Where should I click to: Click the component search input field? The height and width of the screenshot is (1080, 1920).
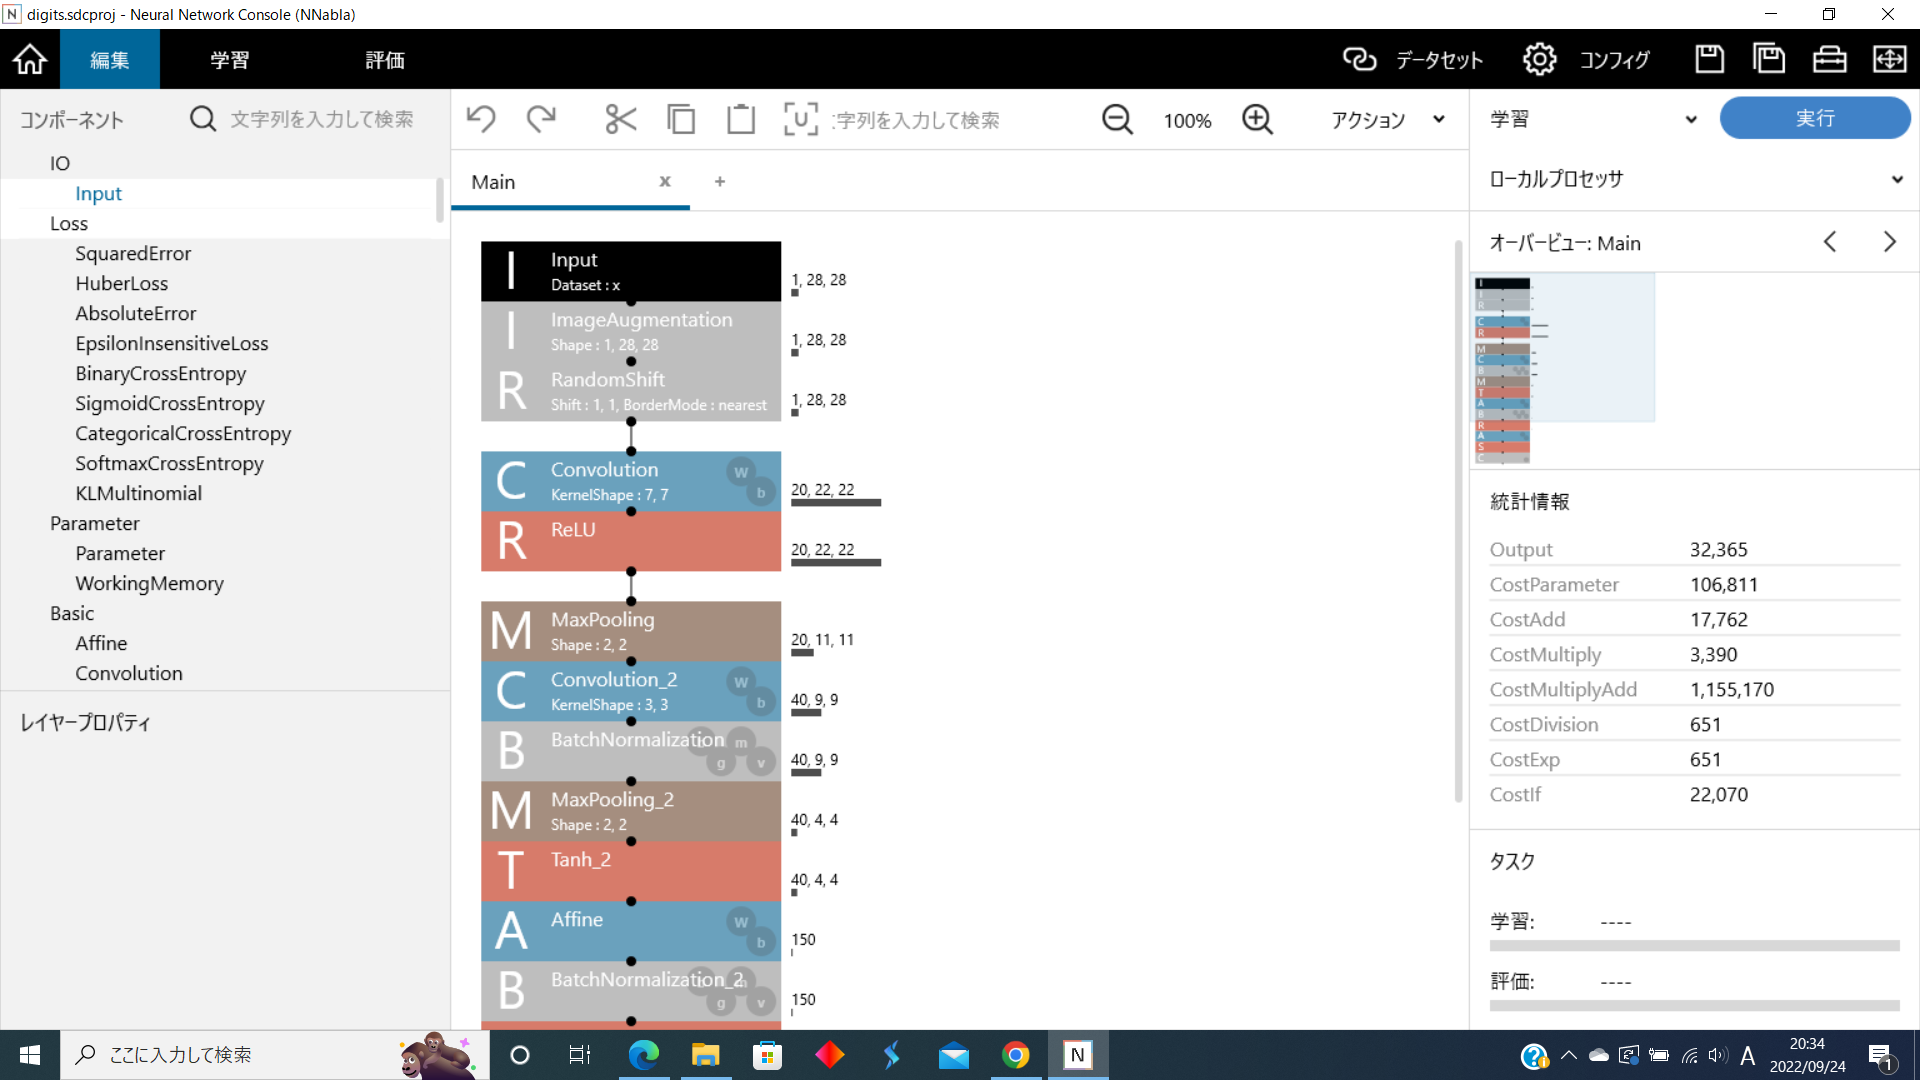(321, 119)
